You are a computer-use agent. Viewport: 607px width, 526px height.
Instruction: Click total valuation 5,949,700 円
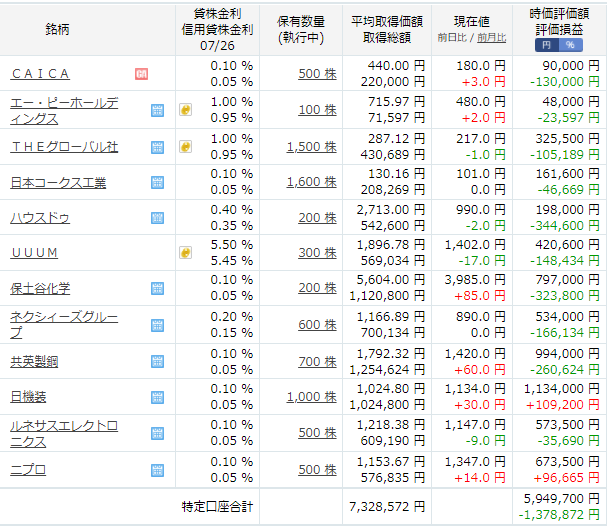tap(562, 499)
